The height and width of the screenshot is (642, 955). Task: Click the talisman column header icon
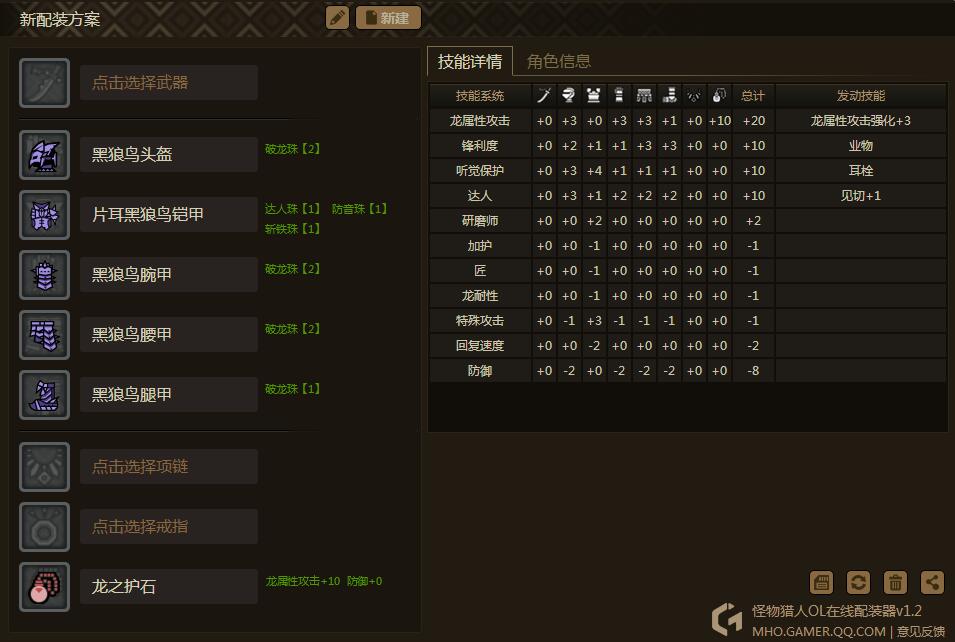pyautogui.click(x=719, y=96)
